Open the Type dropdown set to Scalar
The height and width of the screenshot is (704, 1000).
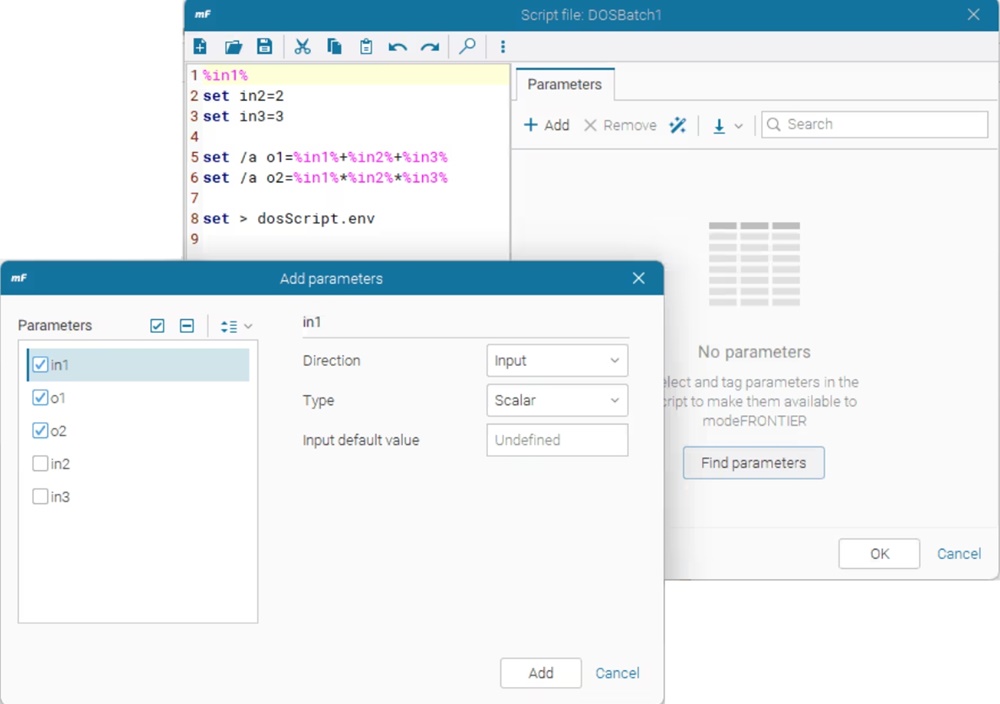pyautogui.click(x=557, y=400)
